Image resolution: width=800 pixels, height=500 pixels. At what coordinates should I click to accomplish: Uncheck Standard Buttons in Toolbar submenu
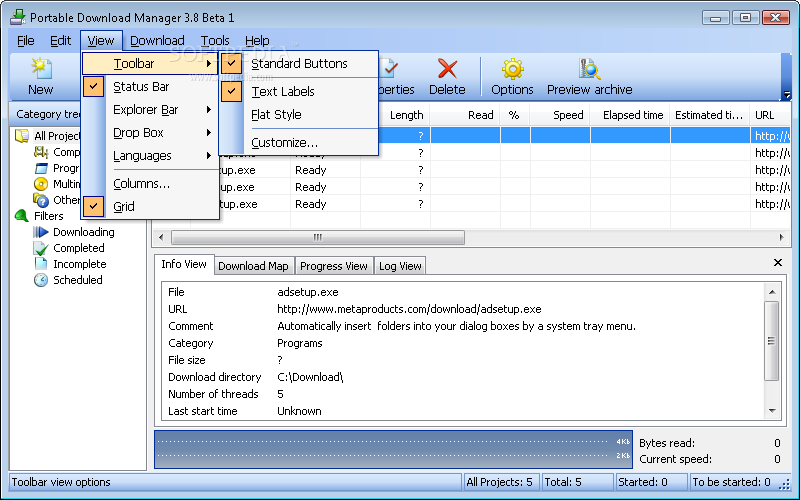click(x=299, y=64)
